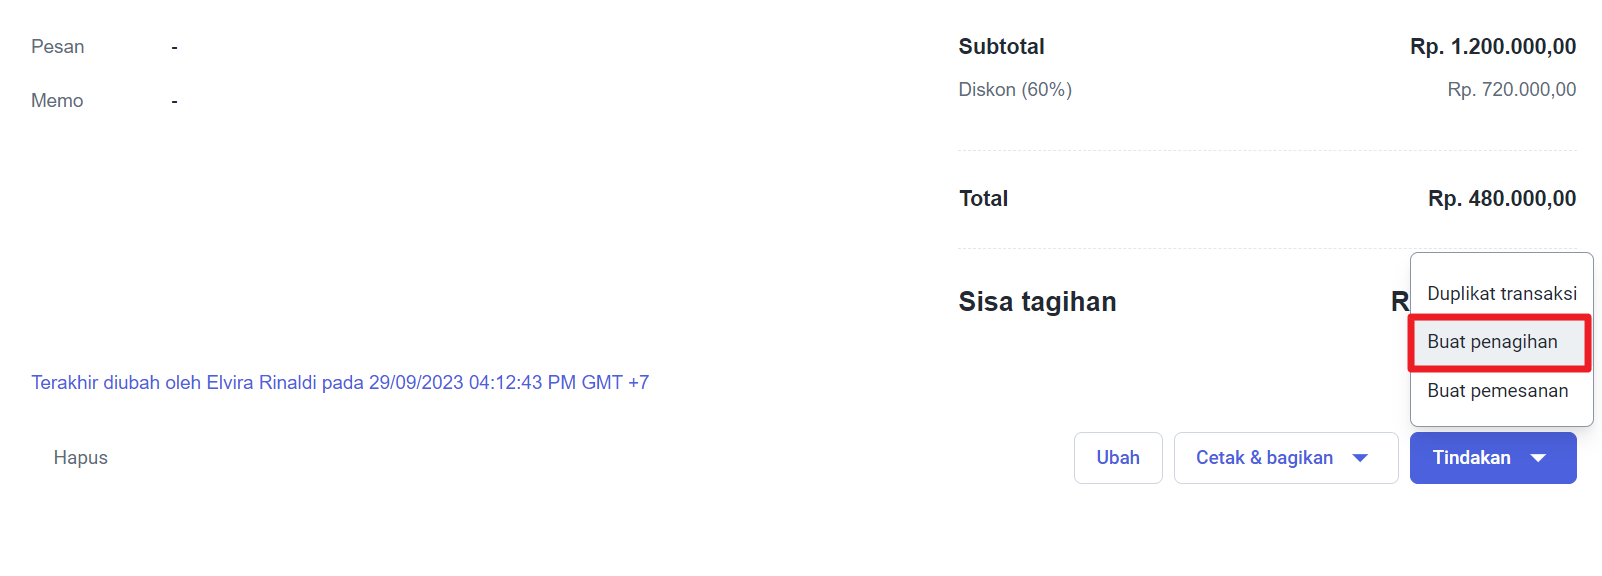Image resolution: width=1602 pixels, height=576 pixels.
Task: Choose Buat penagihan menu option
Action: 1492,342
